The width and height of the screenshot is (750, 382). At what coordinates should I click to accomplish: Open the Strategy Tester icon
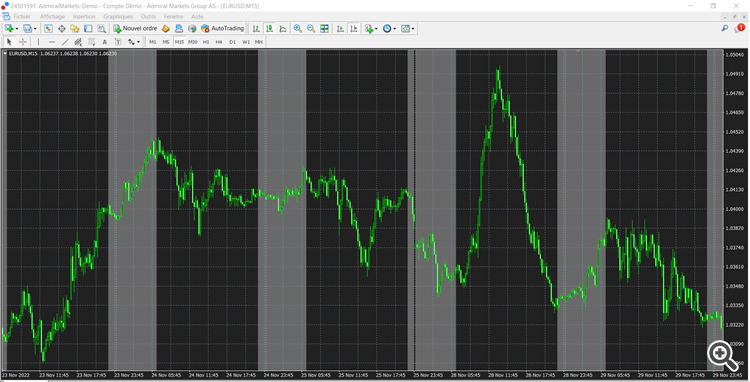(x=101, y=29)
